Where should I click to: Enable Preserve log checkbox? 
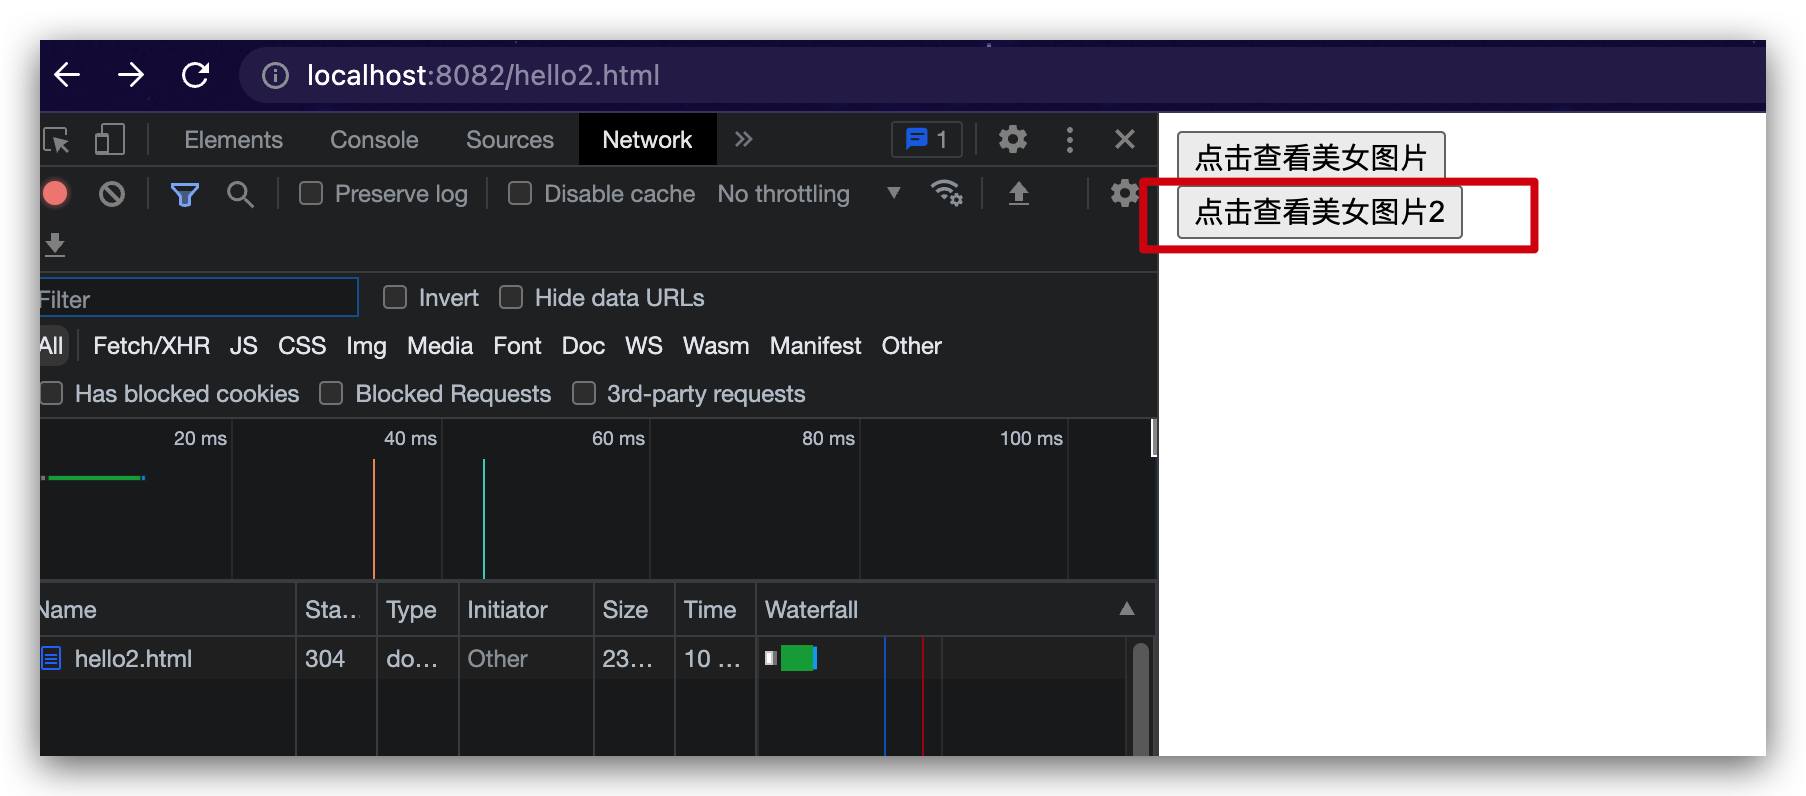point(311,193)
